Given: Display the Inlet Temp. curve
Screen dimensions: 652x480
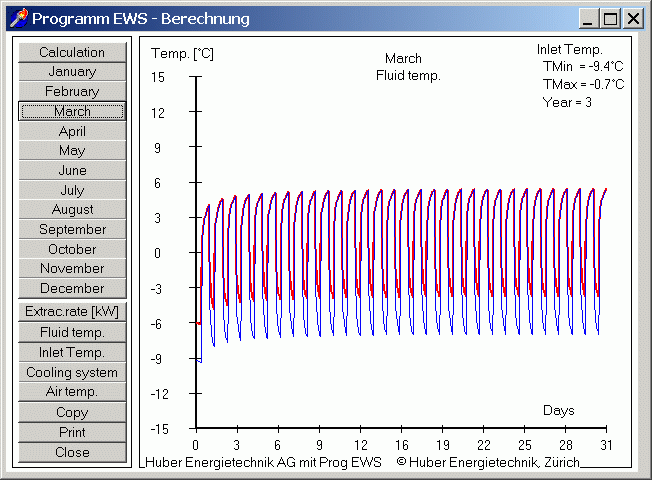Looking at the screenshot, I should [72, 352].
